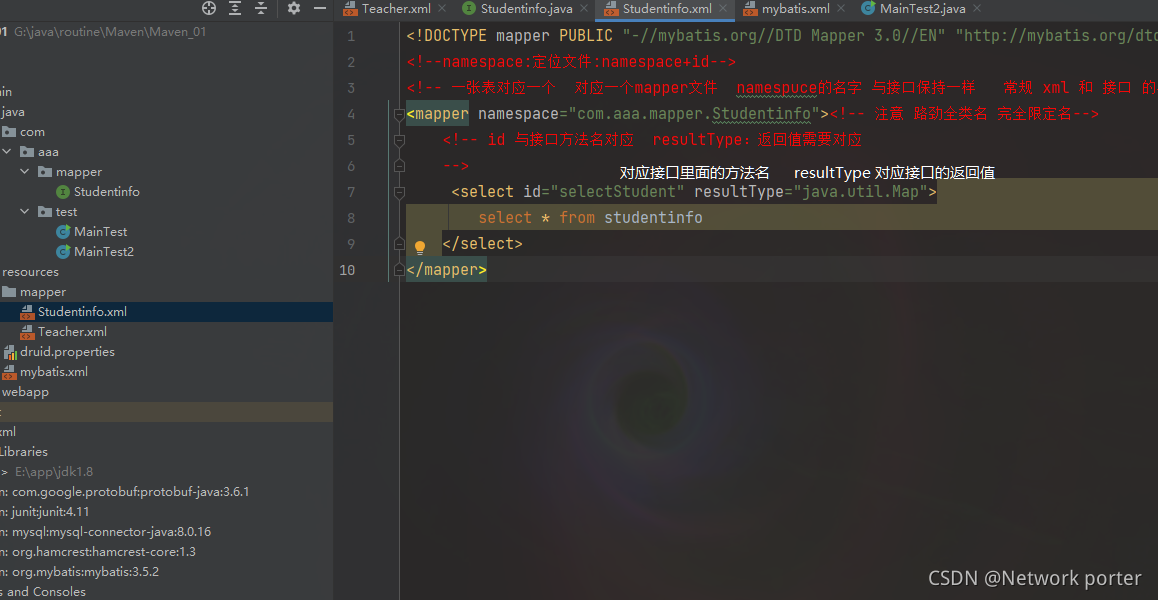Image resolution: width=1158 pixels, height=600 pixels.
Task: Click the Collapse All icon
Action: 261,8
